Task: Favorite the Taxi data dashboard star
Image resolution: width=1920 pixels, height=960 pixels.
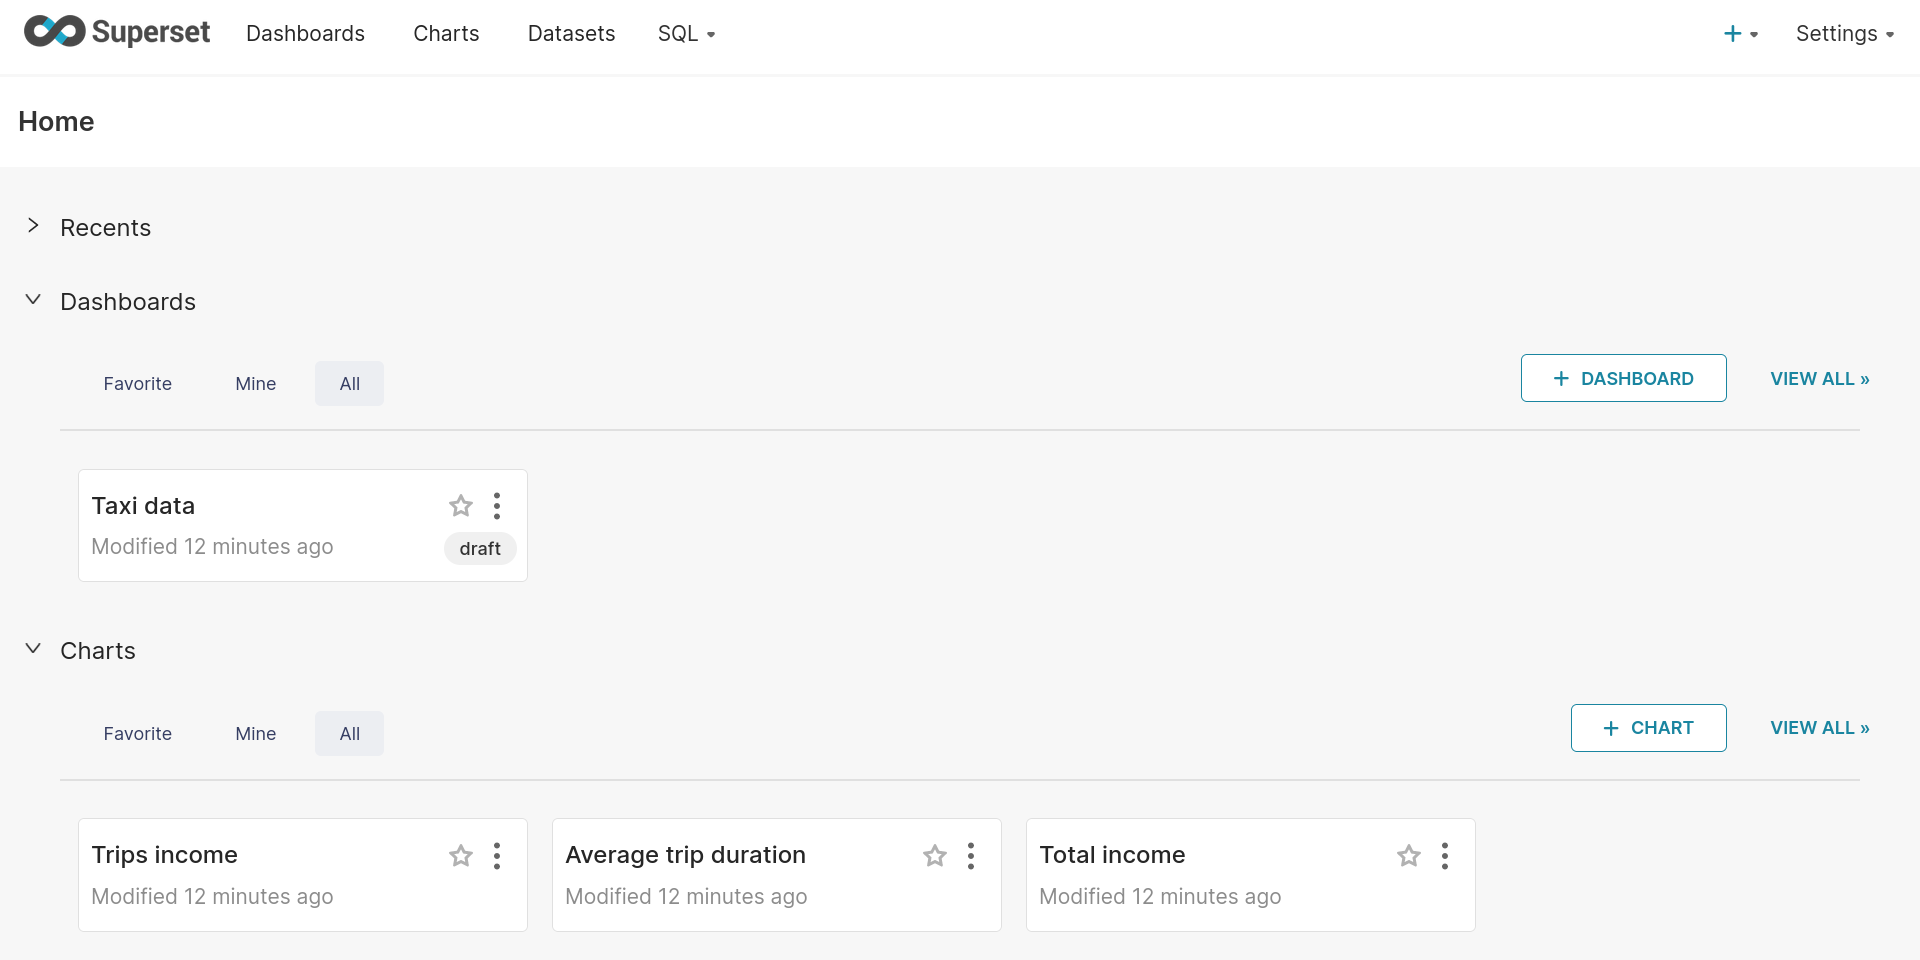Action: [461, 506]
